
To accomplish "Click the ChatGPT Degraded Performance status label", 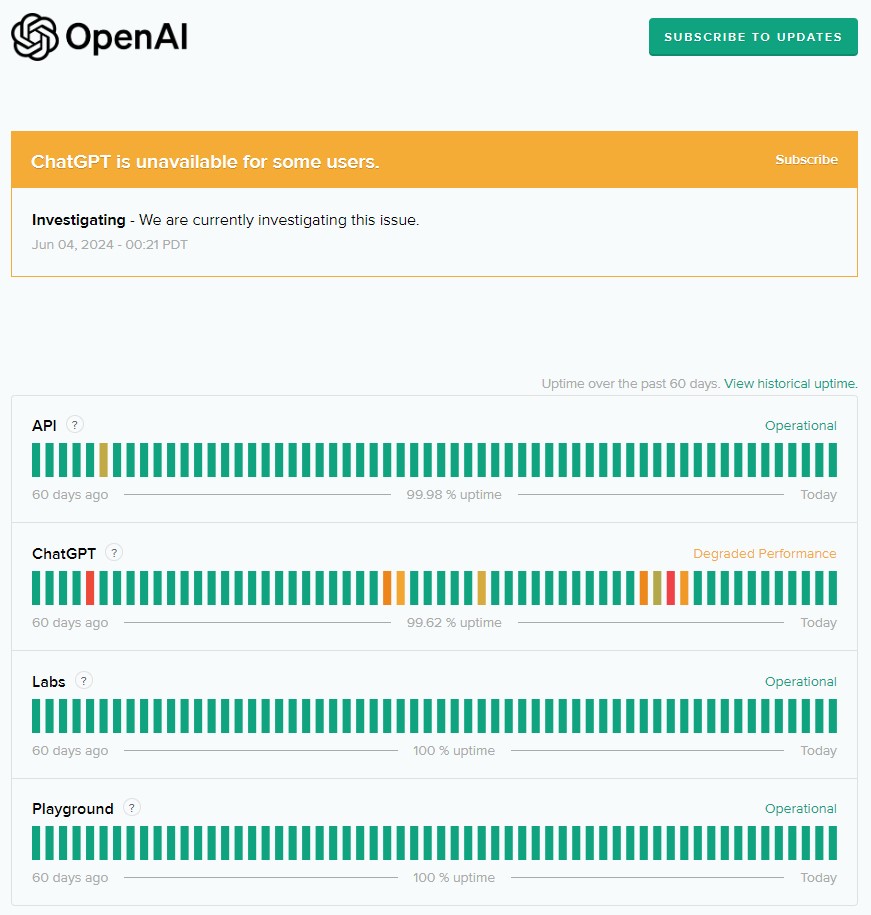I will [x=764, y=553].
